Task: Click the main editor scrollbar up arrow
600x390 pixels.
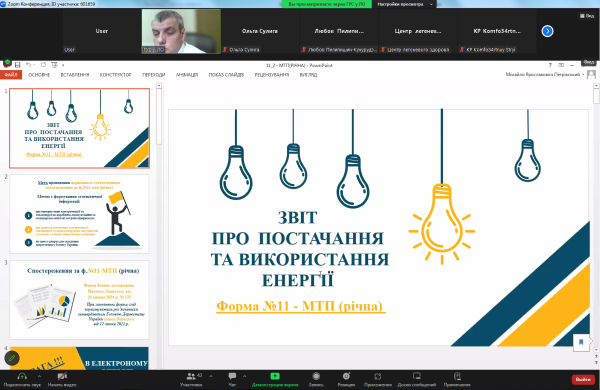Action: (596, 86)
